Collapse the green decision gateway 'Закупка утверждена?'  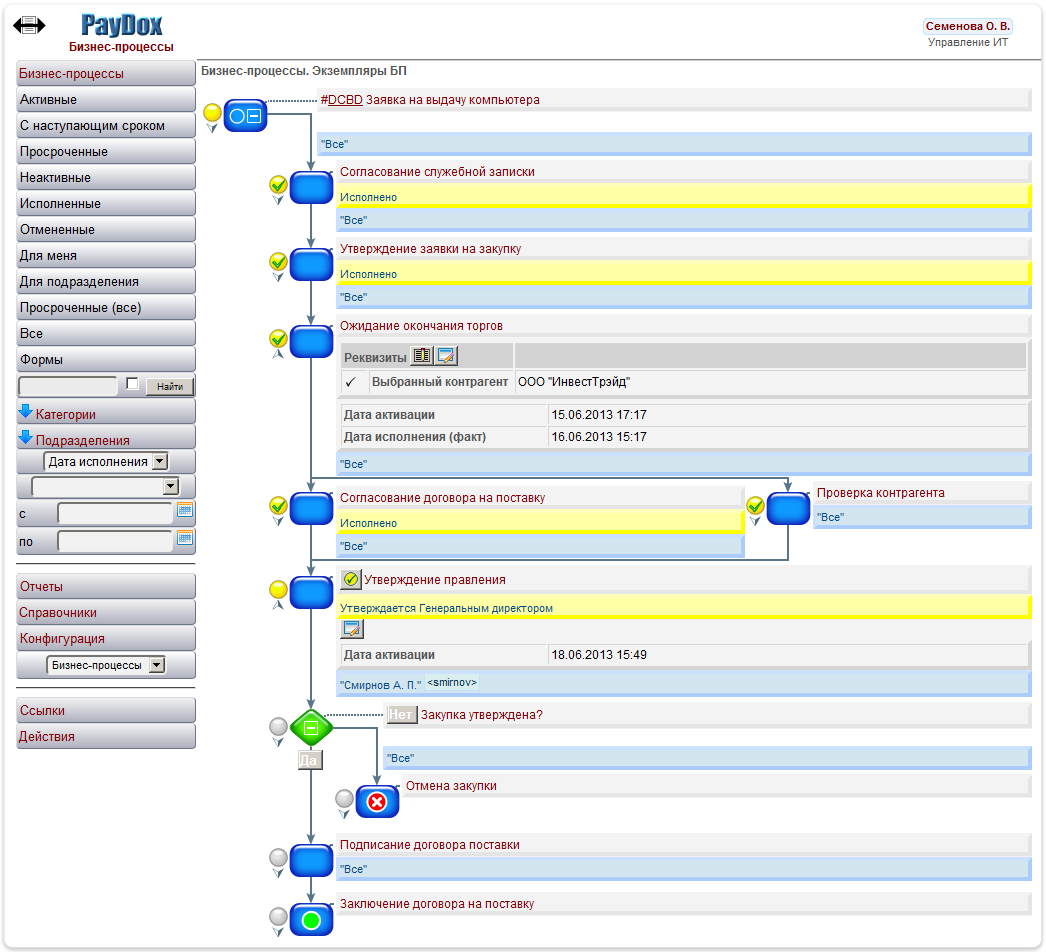click(311, 728)
